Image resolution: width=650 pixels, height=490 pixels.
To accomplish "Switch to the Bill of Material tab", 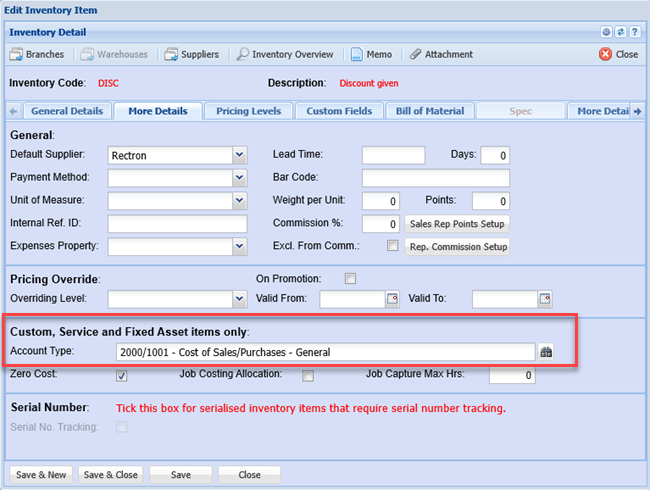I will [430, 111].
